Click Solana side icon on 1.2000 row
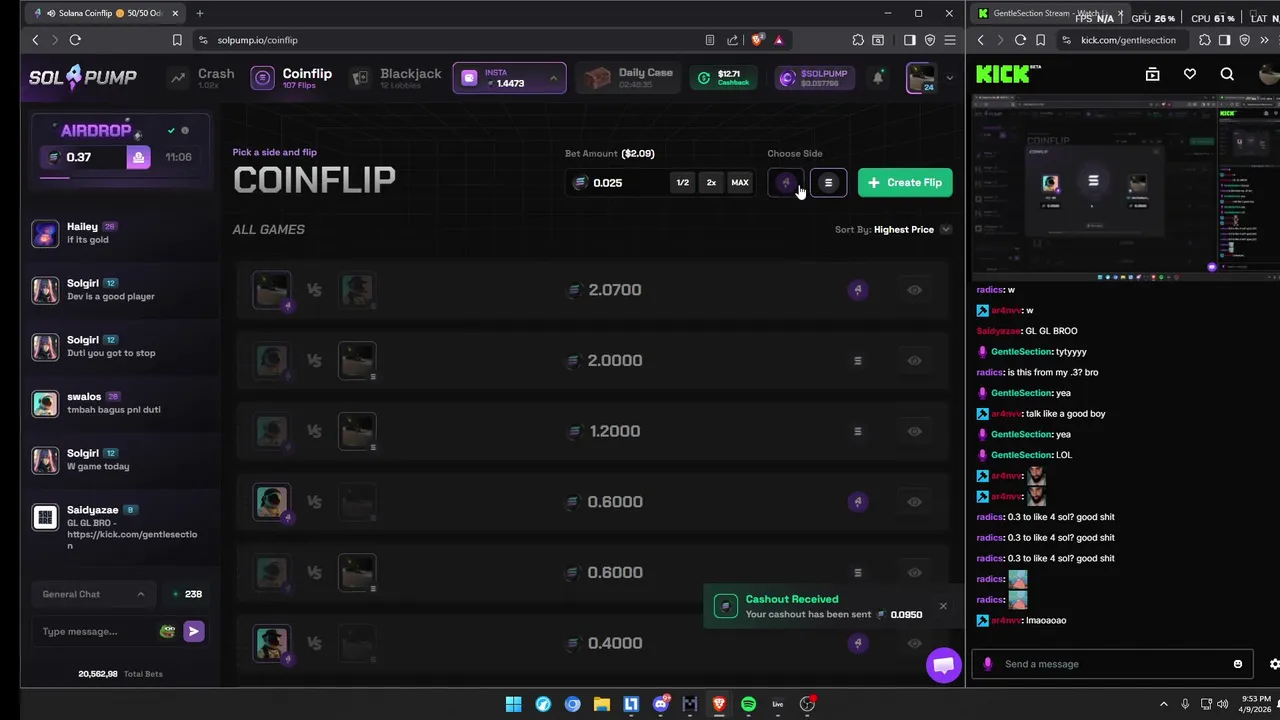 click(857, 431)
